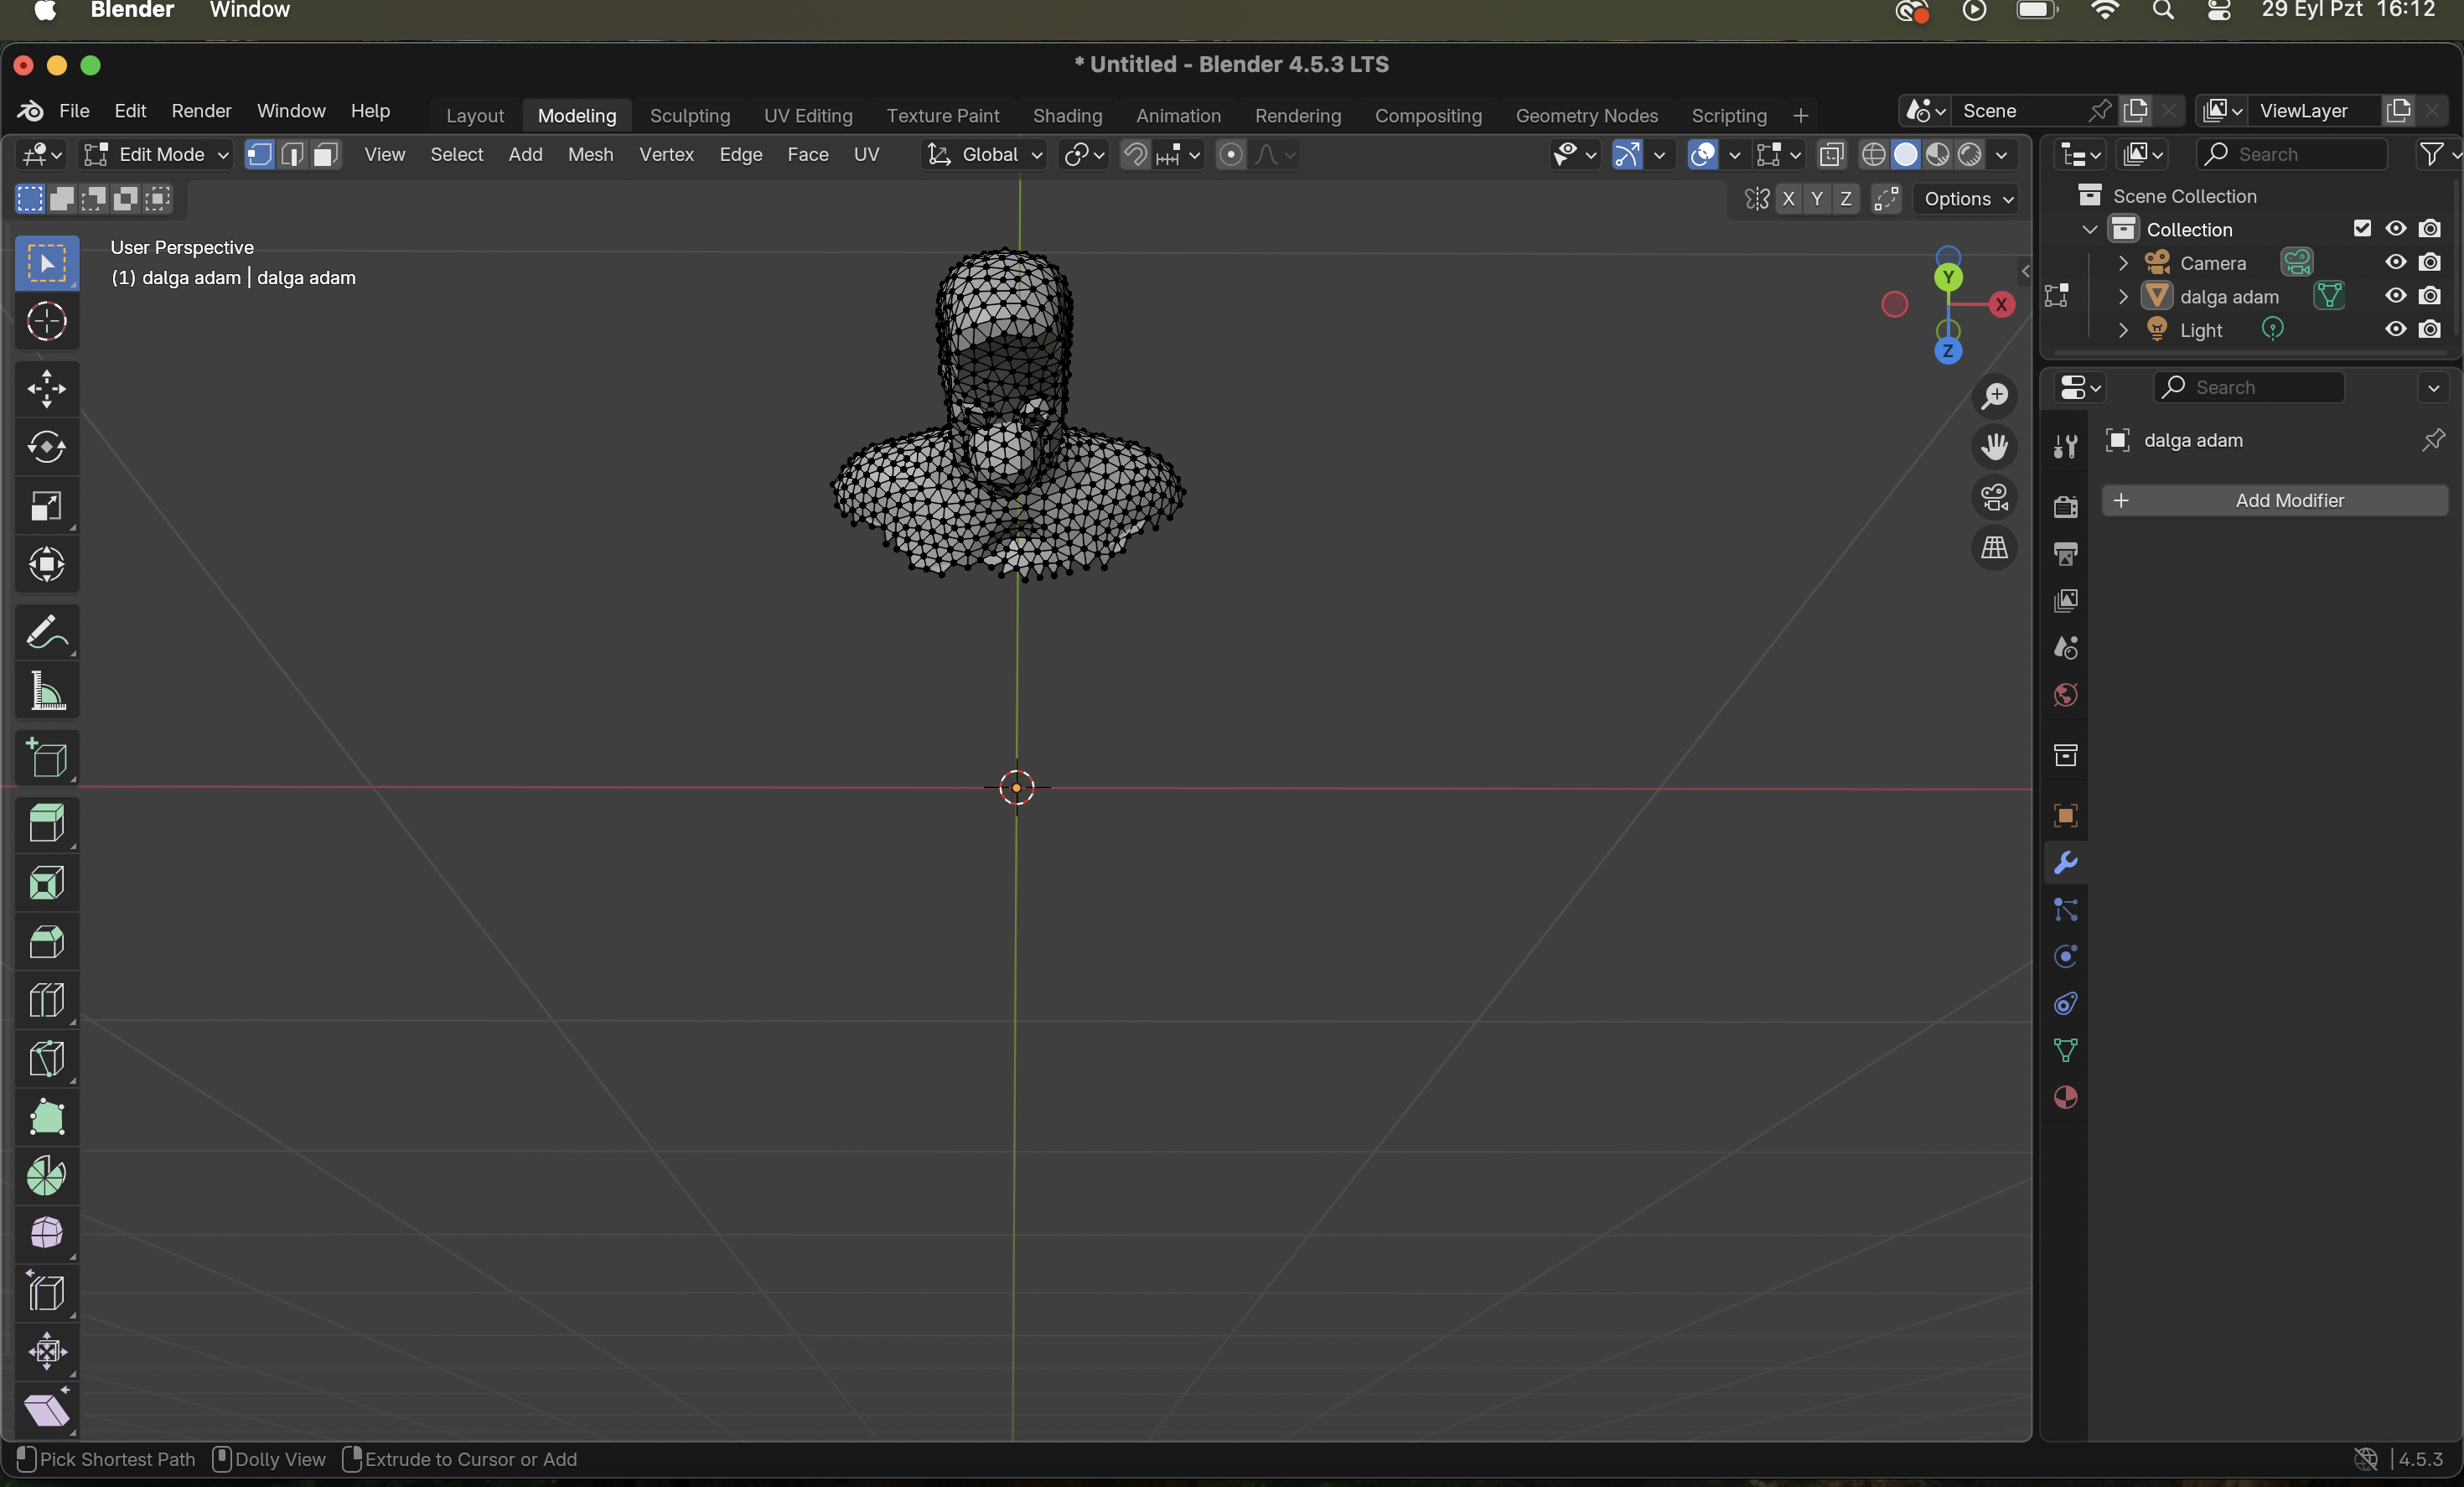Open the Edit Mode dropdown
The image size is (2464, 1487).
157,154
